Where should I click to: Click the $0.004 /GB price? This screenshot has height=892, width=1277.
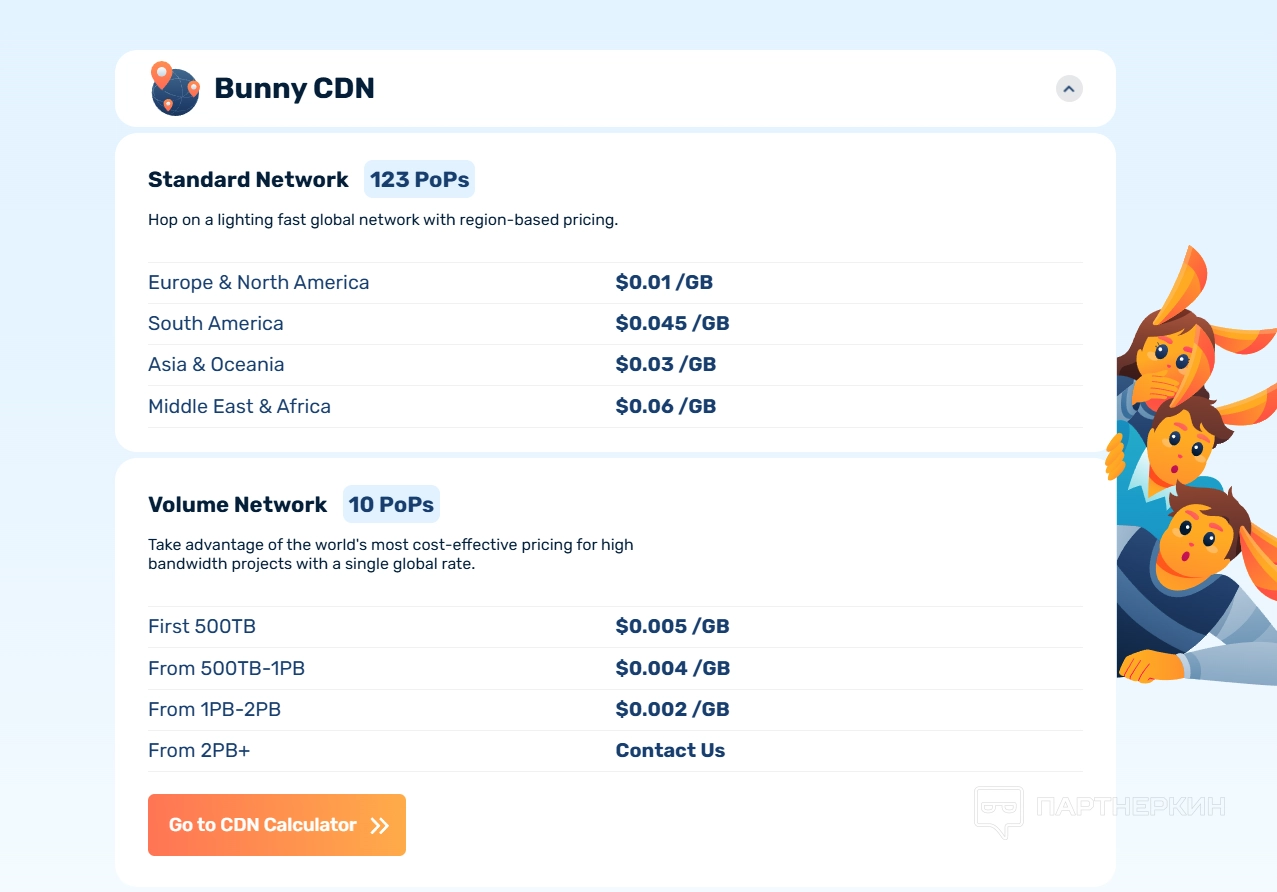point(672,669)
